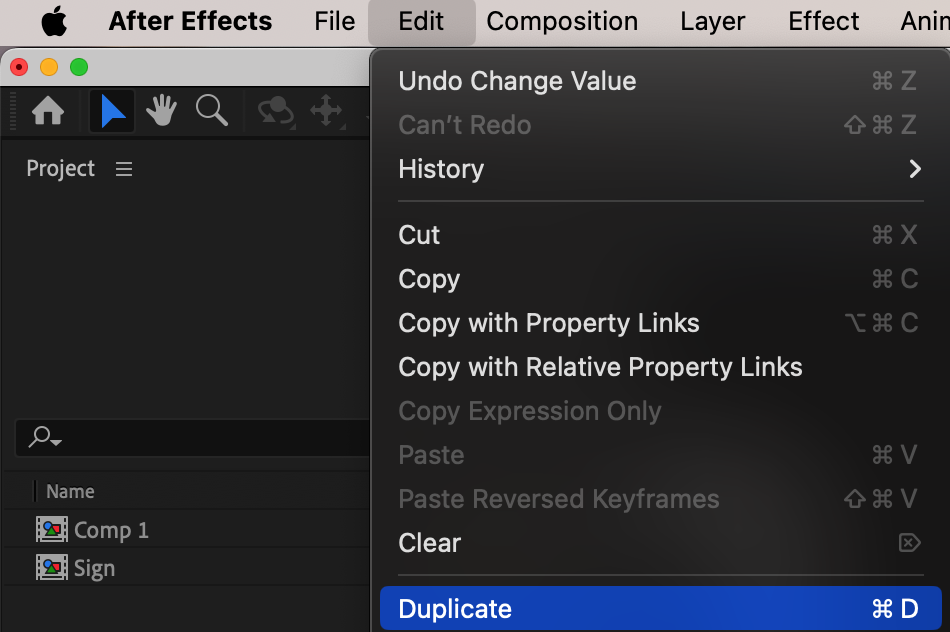Click the Comp 1 composition icon
This screenshot has height=632, width=950.
pos(51,530)
